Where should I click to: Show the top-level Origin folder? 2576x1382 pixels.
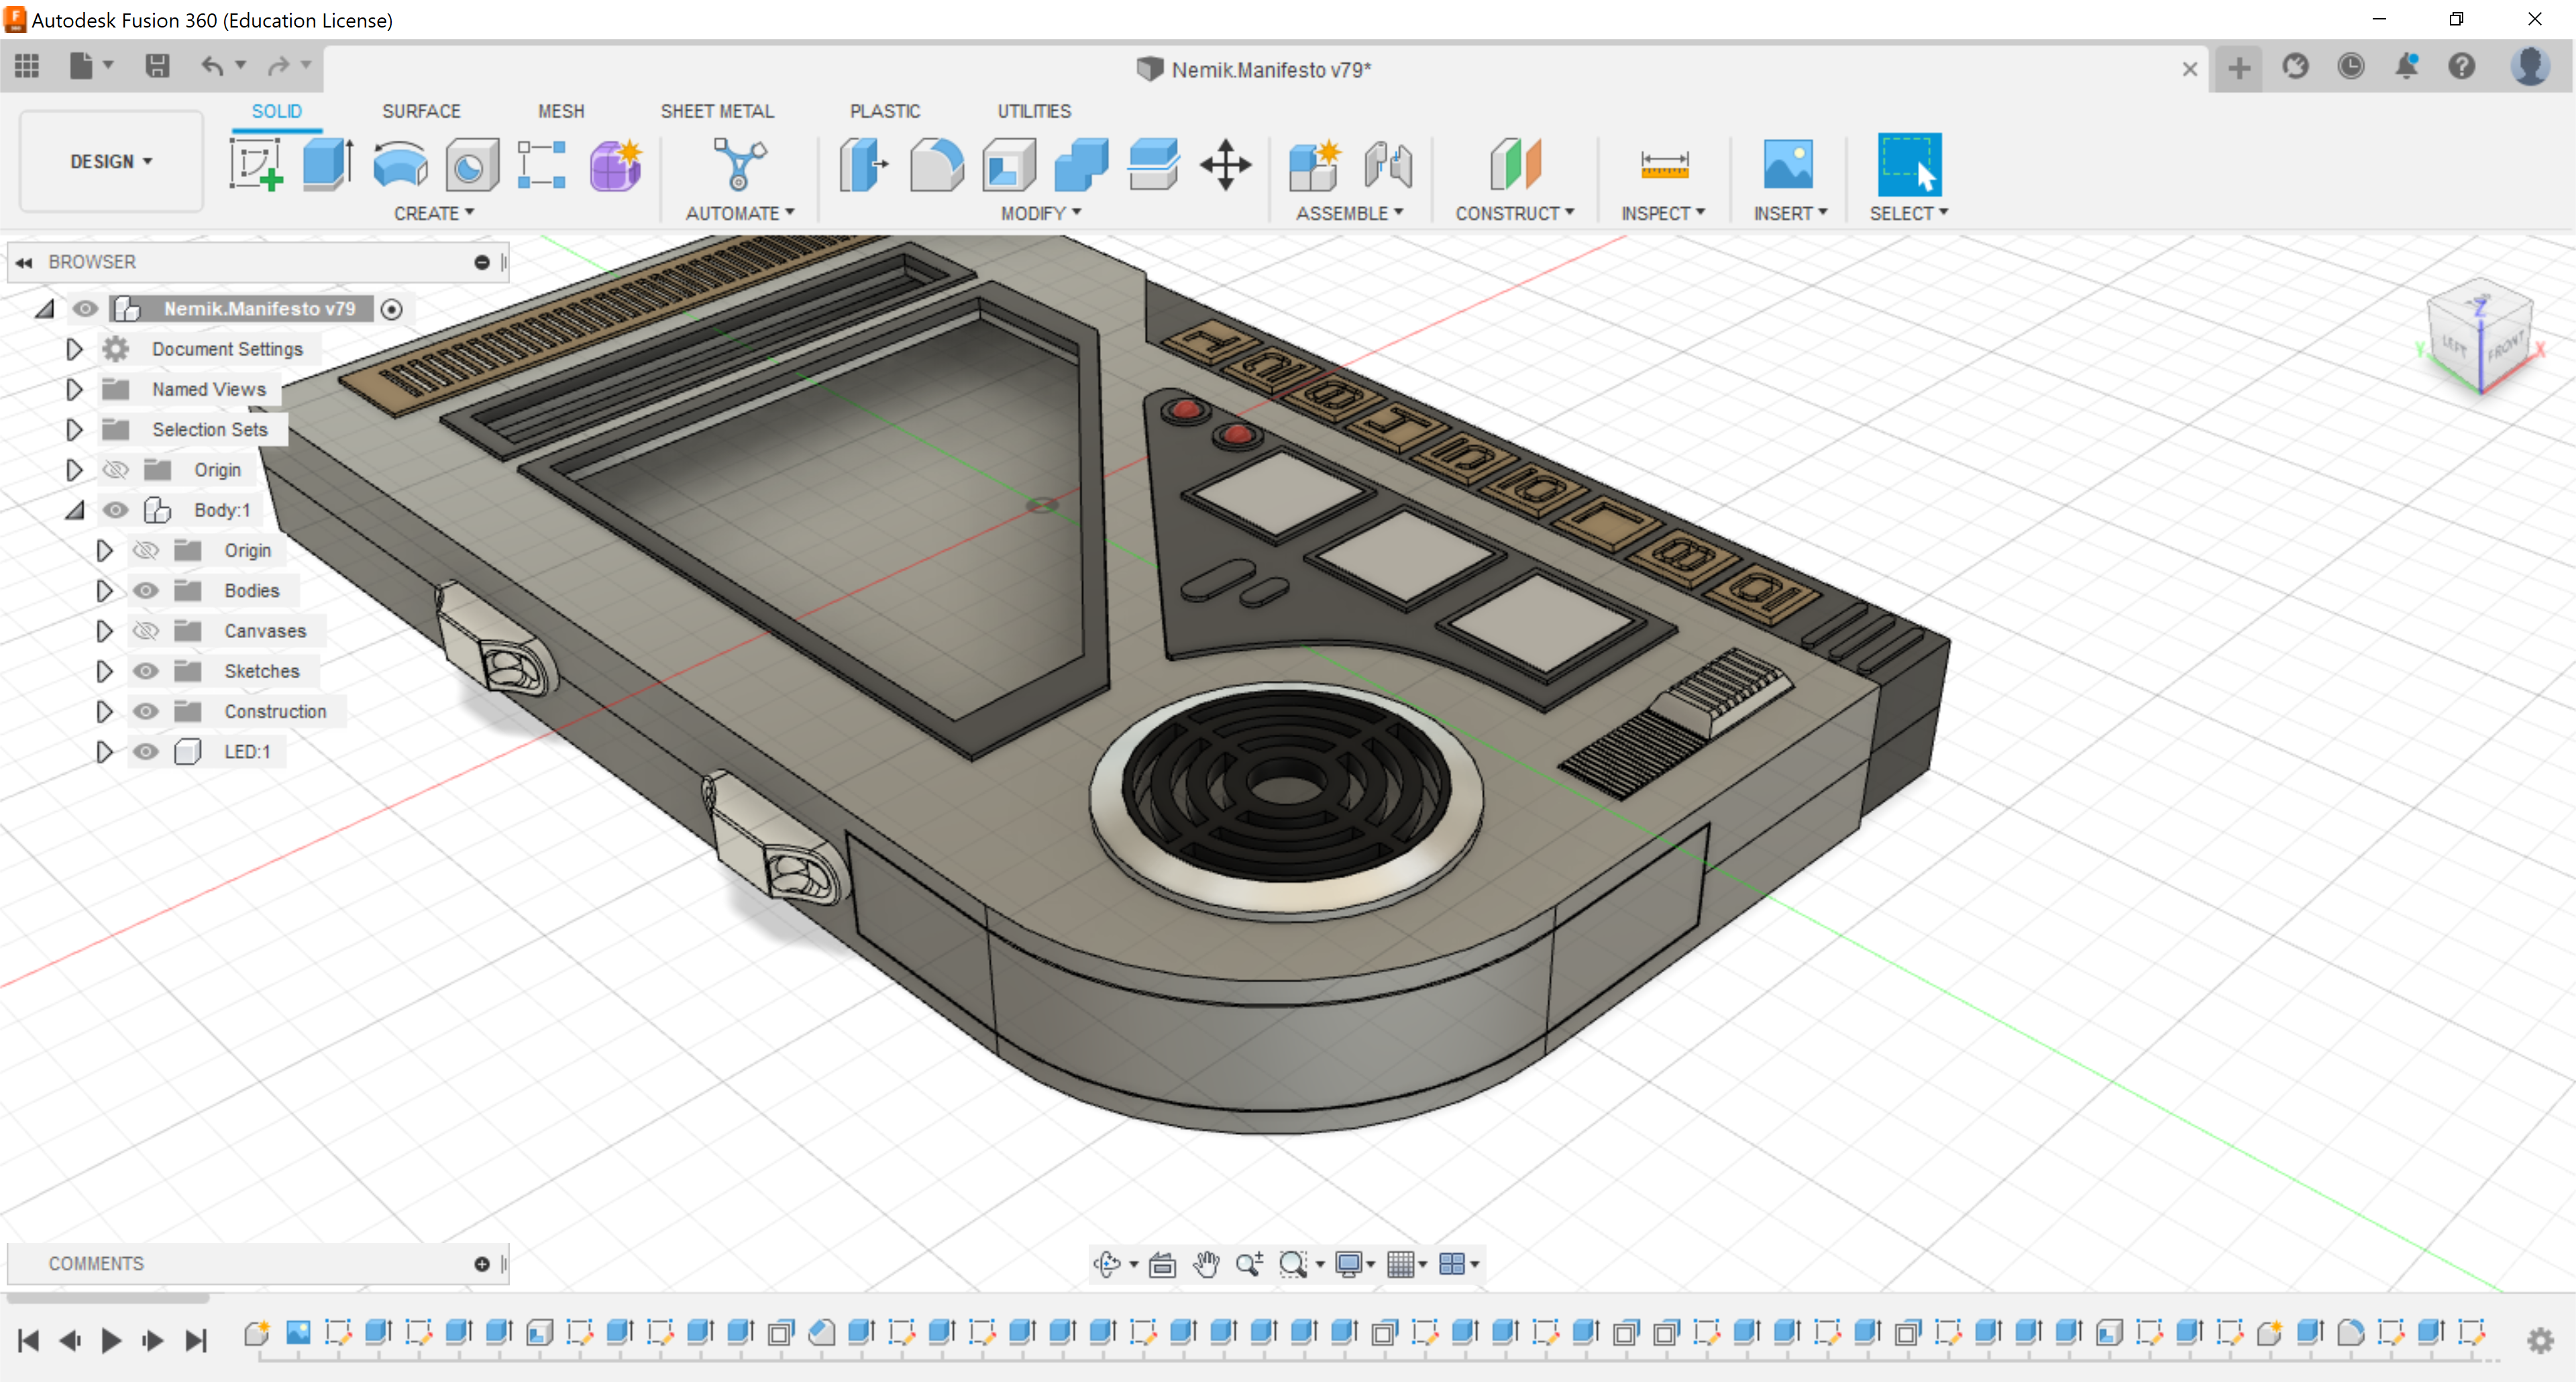[x=116, y=470]
